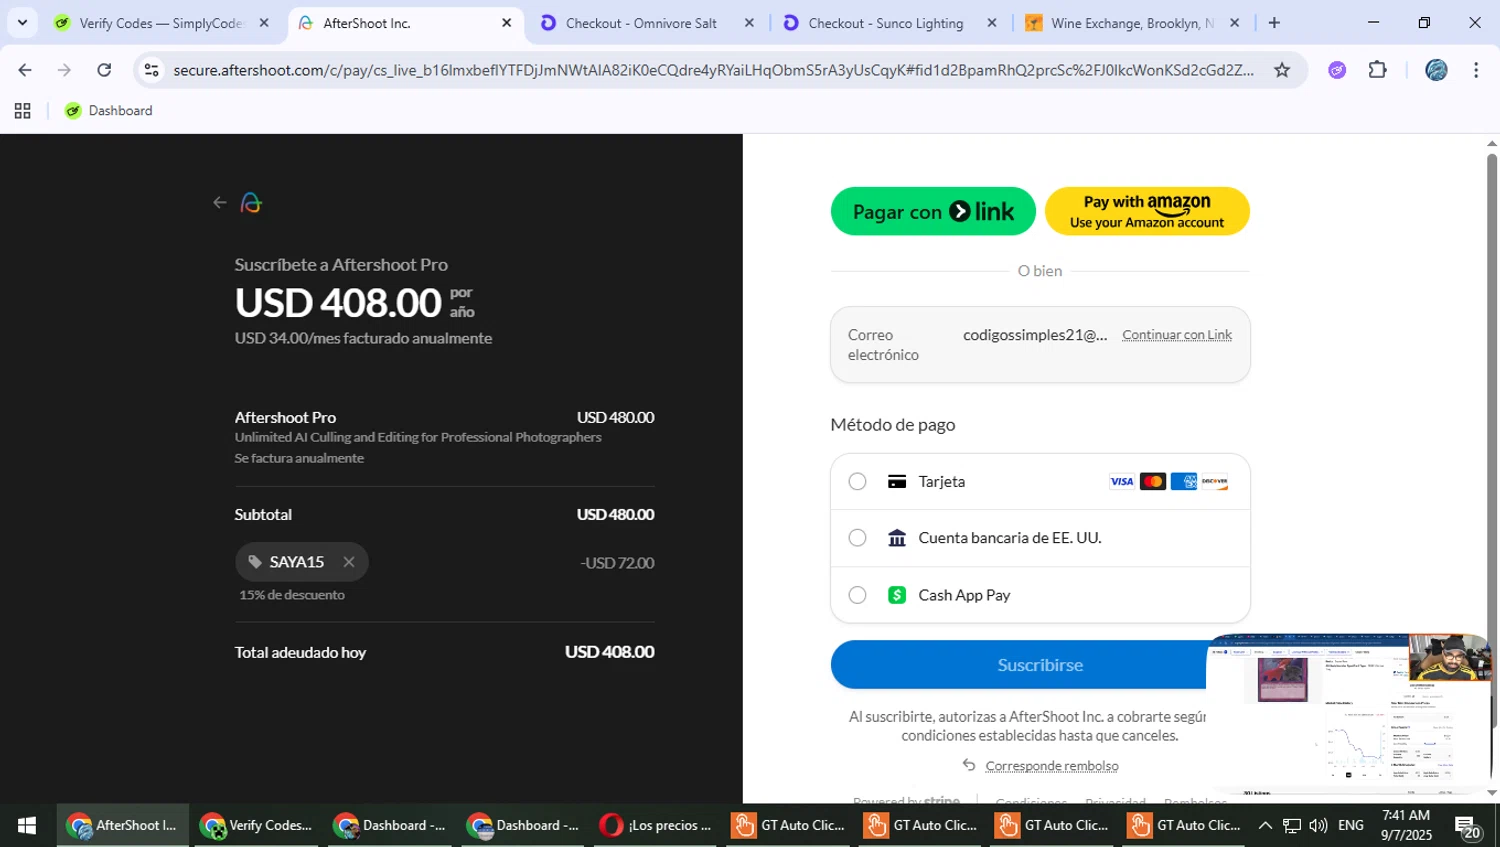Pay with Pagar con Link button
The width and height of the screenshot is (1500, 847).
click(933, 211)
